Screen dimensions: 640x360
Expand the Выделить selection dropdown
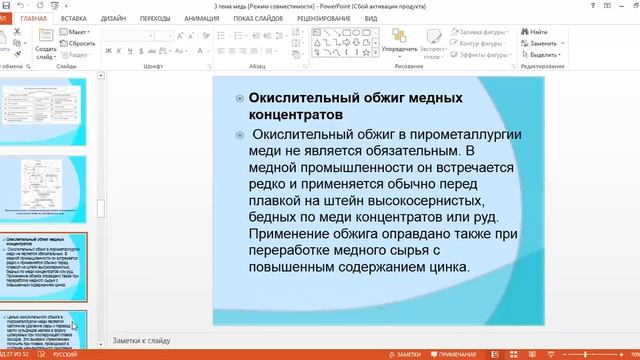pos(560,55)
